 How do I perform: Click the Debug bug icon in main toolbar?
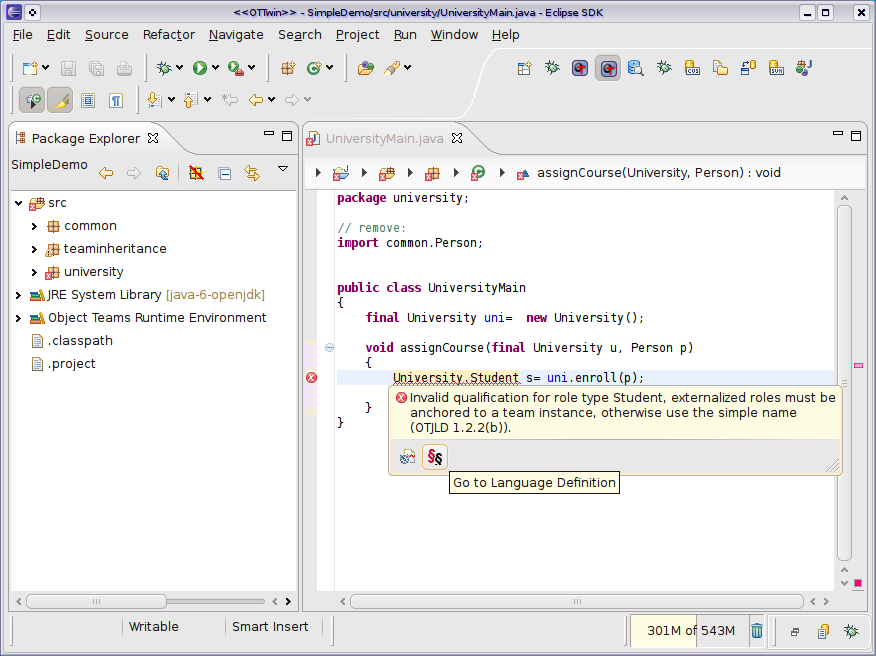click(164, 68)
